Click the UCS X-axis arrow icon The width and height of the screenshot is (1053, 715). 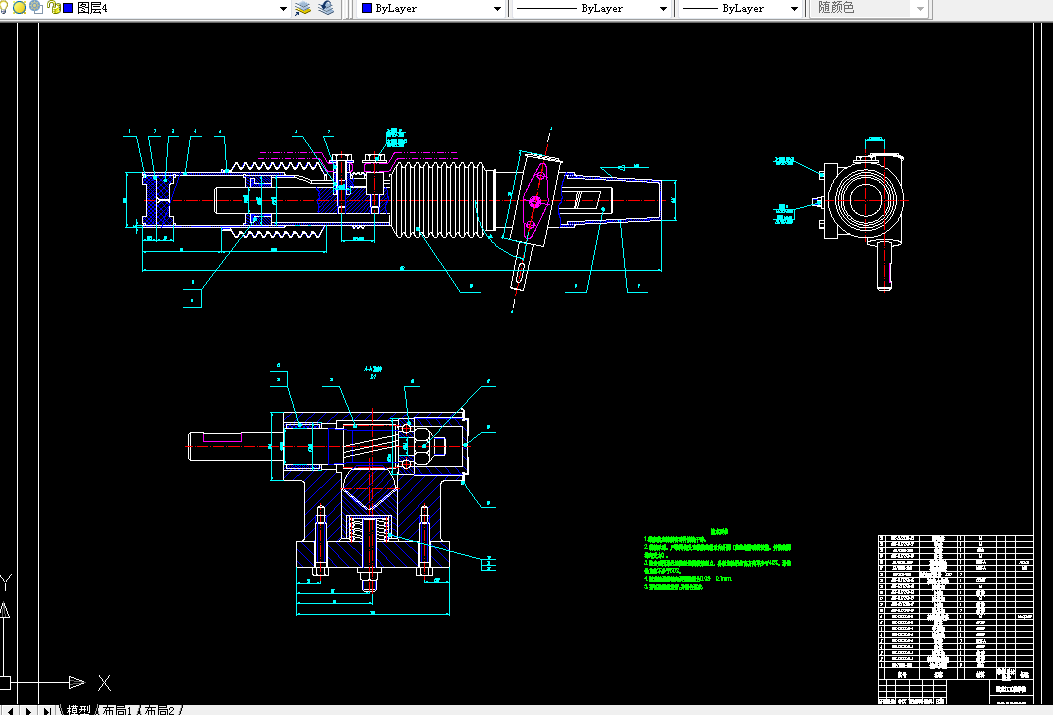76,682
